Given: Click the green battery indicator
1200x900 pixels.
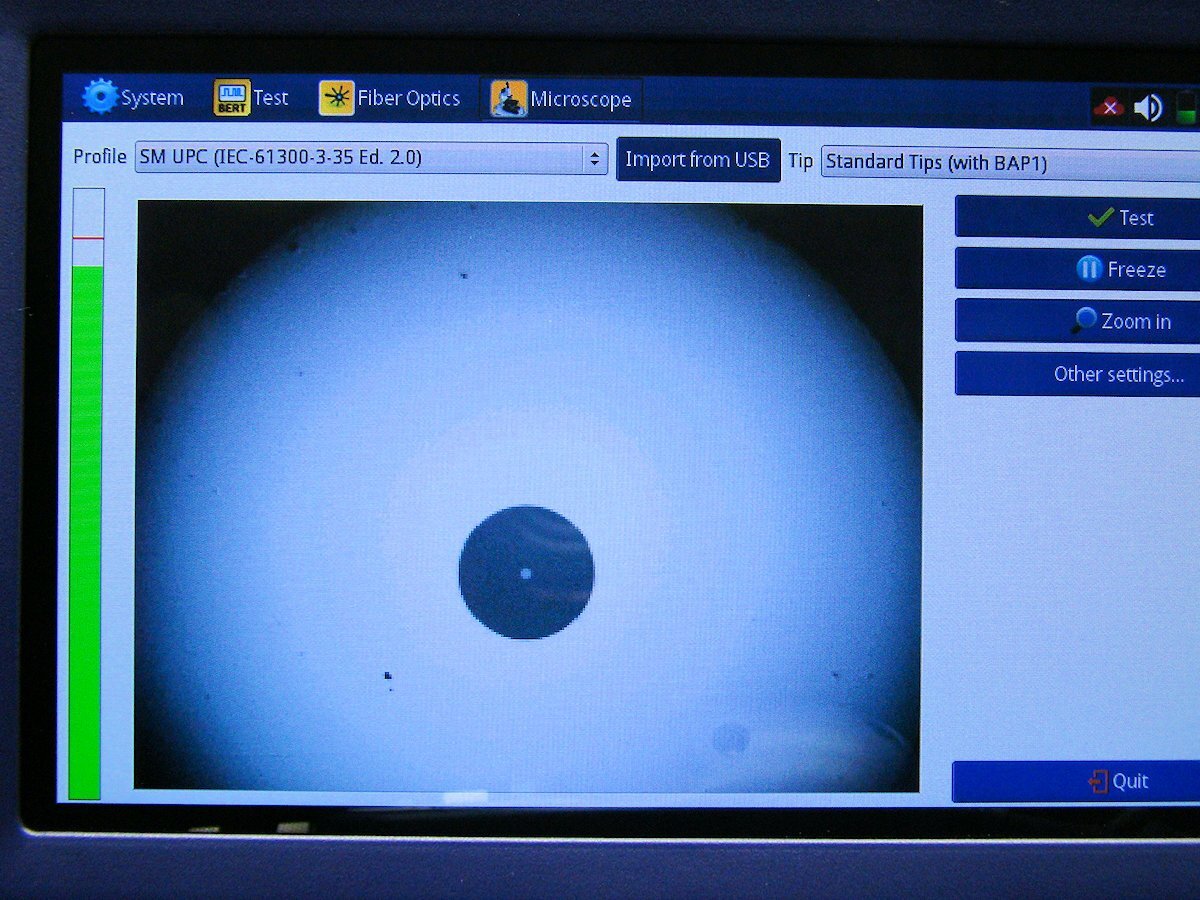Looking at the screenshot, I should [x=1186, y=108].
